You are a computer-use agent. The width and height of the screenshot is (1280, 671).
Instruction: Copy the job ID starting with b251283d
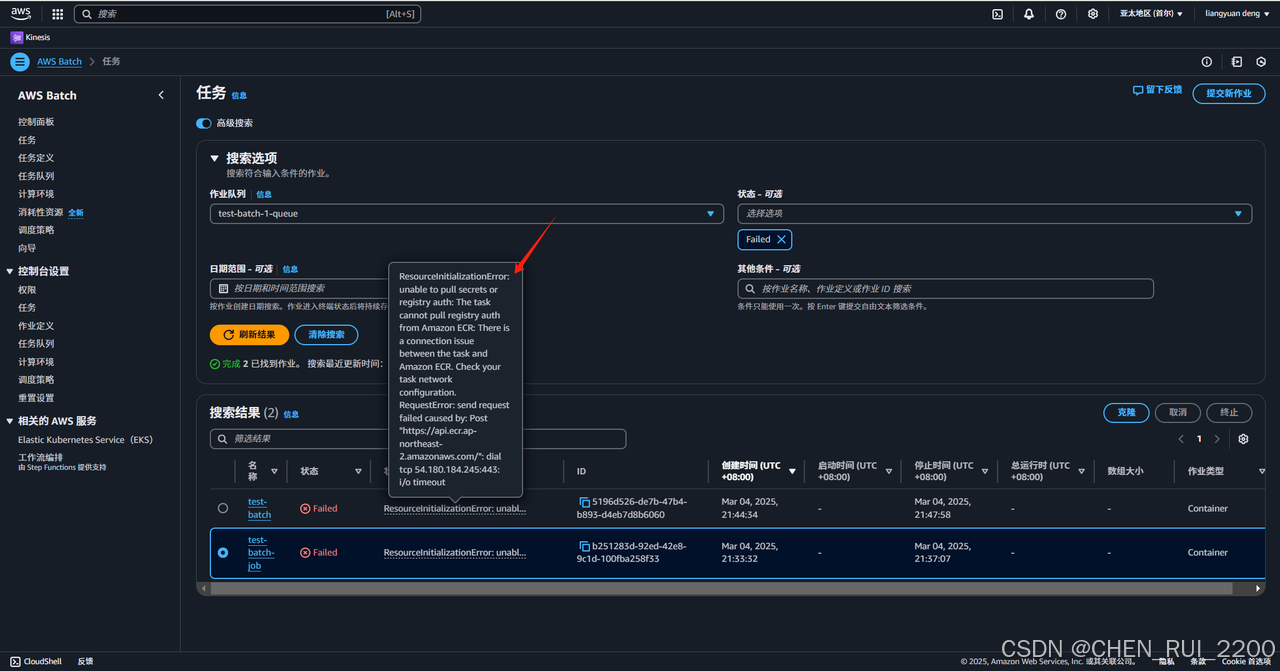(x=585, y=546)
